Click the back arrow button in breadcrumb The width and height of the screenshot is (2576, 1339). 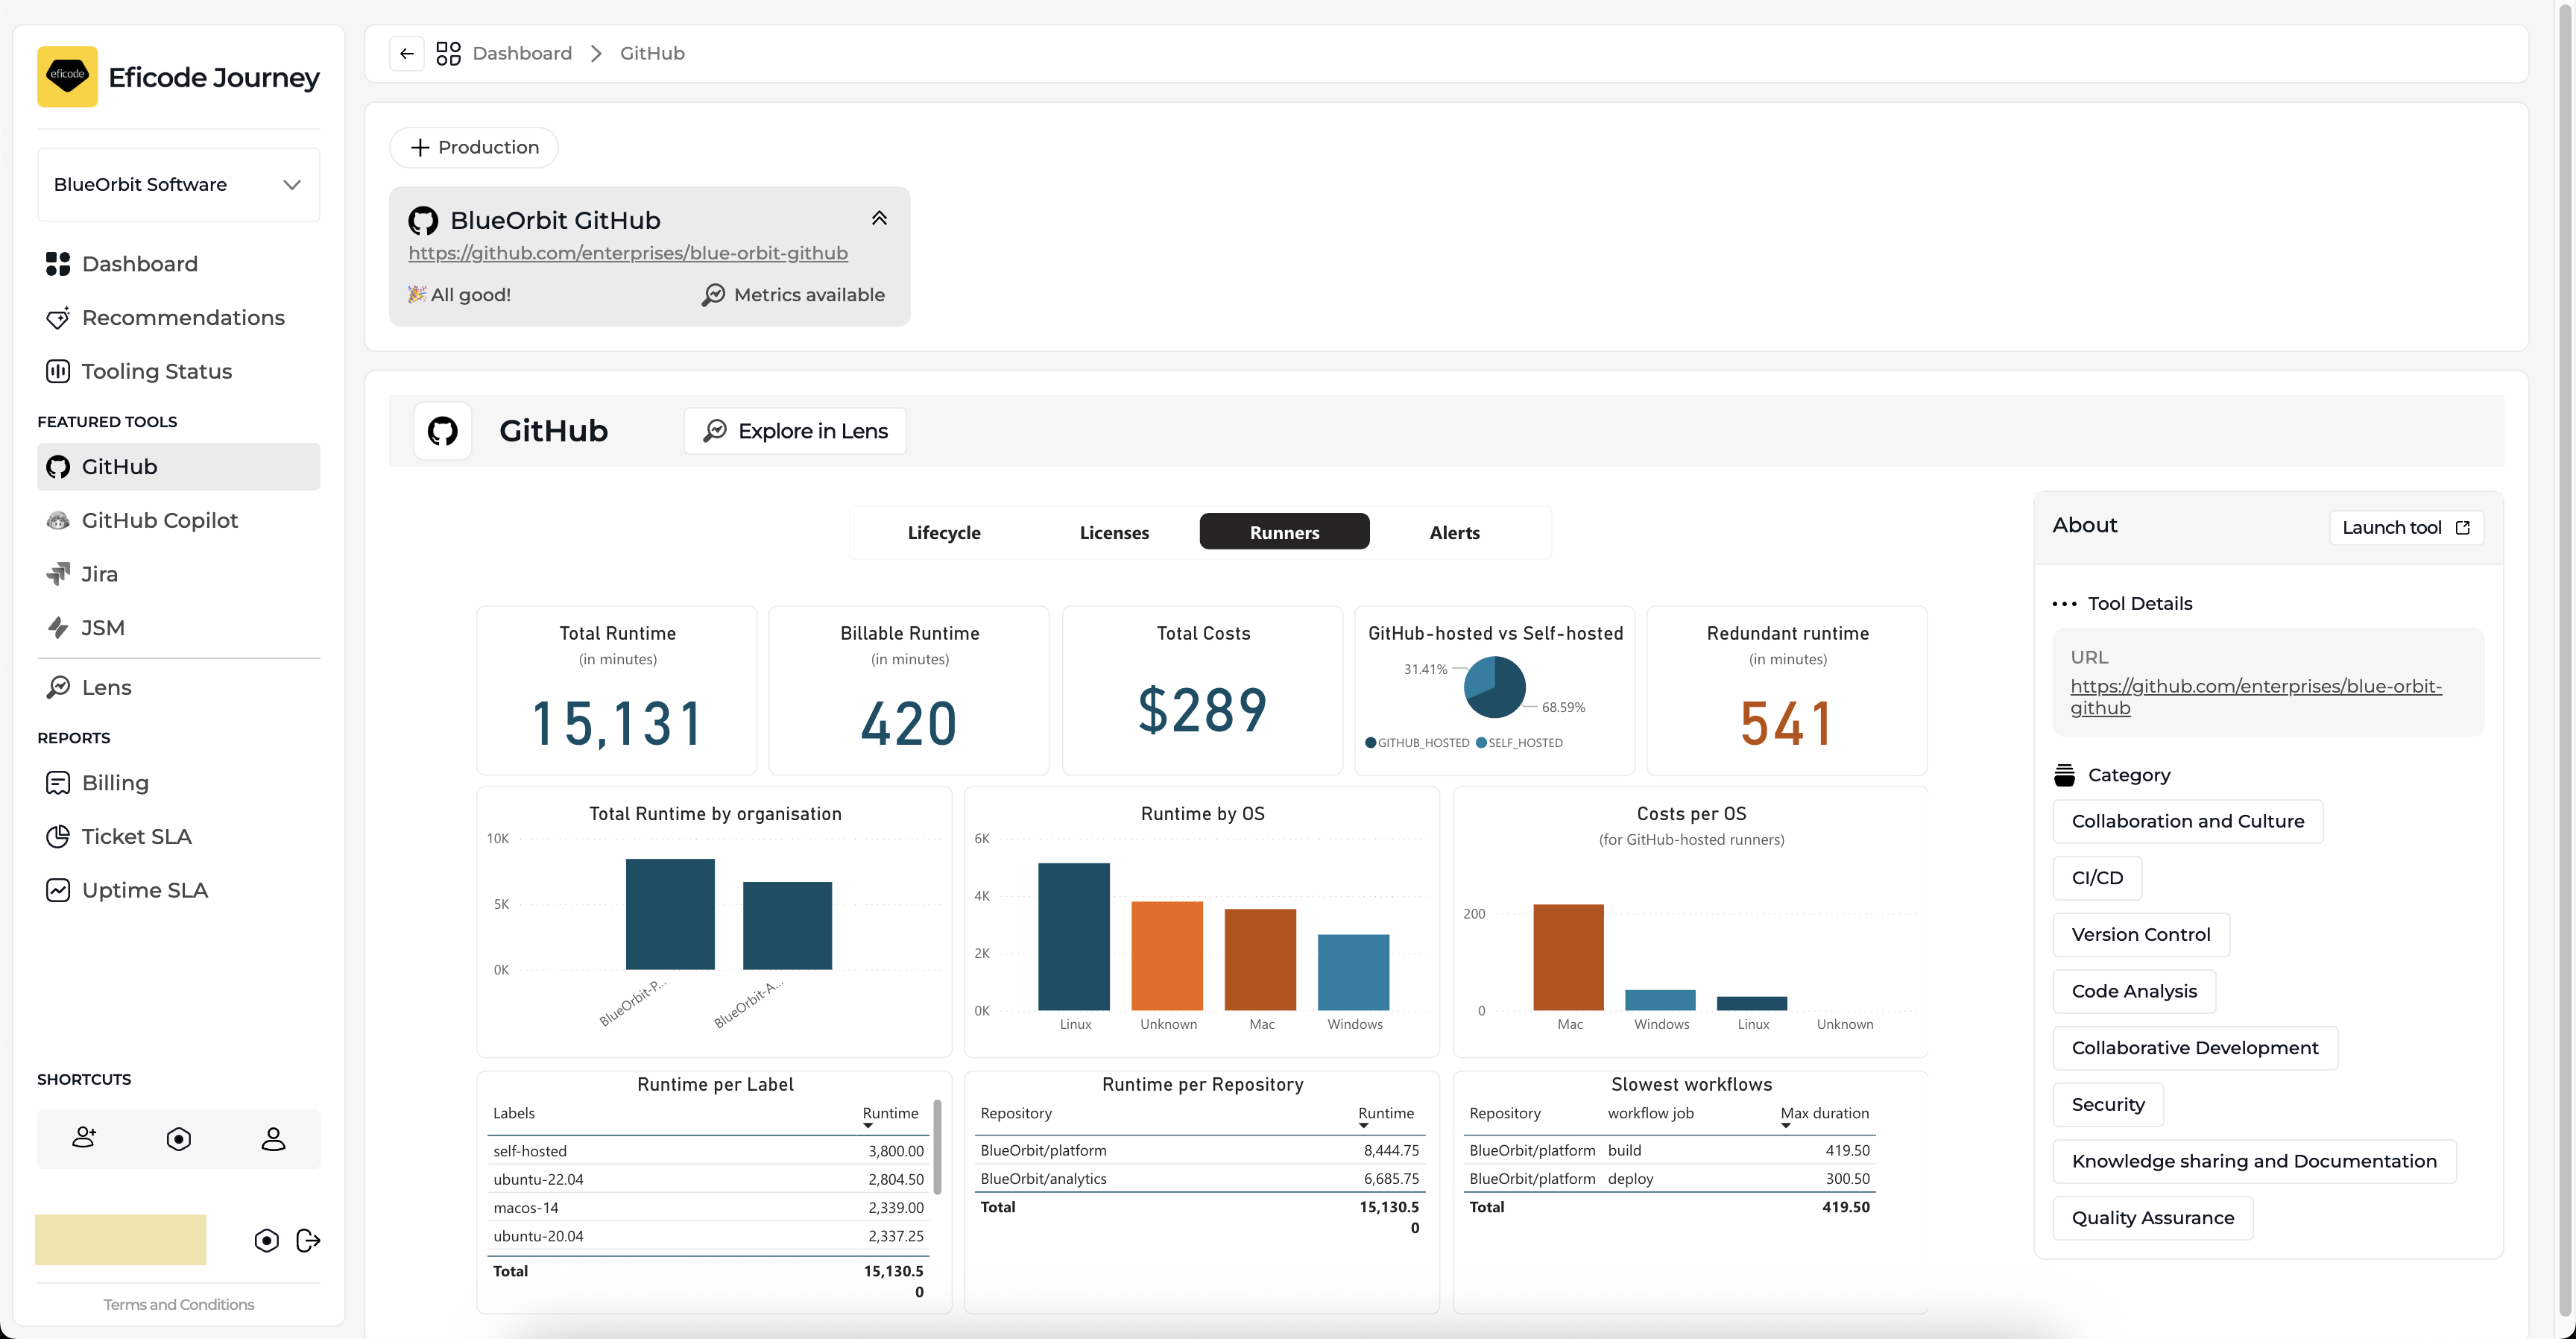pyautogui.click(x=406, y=53)
